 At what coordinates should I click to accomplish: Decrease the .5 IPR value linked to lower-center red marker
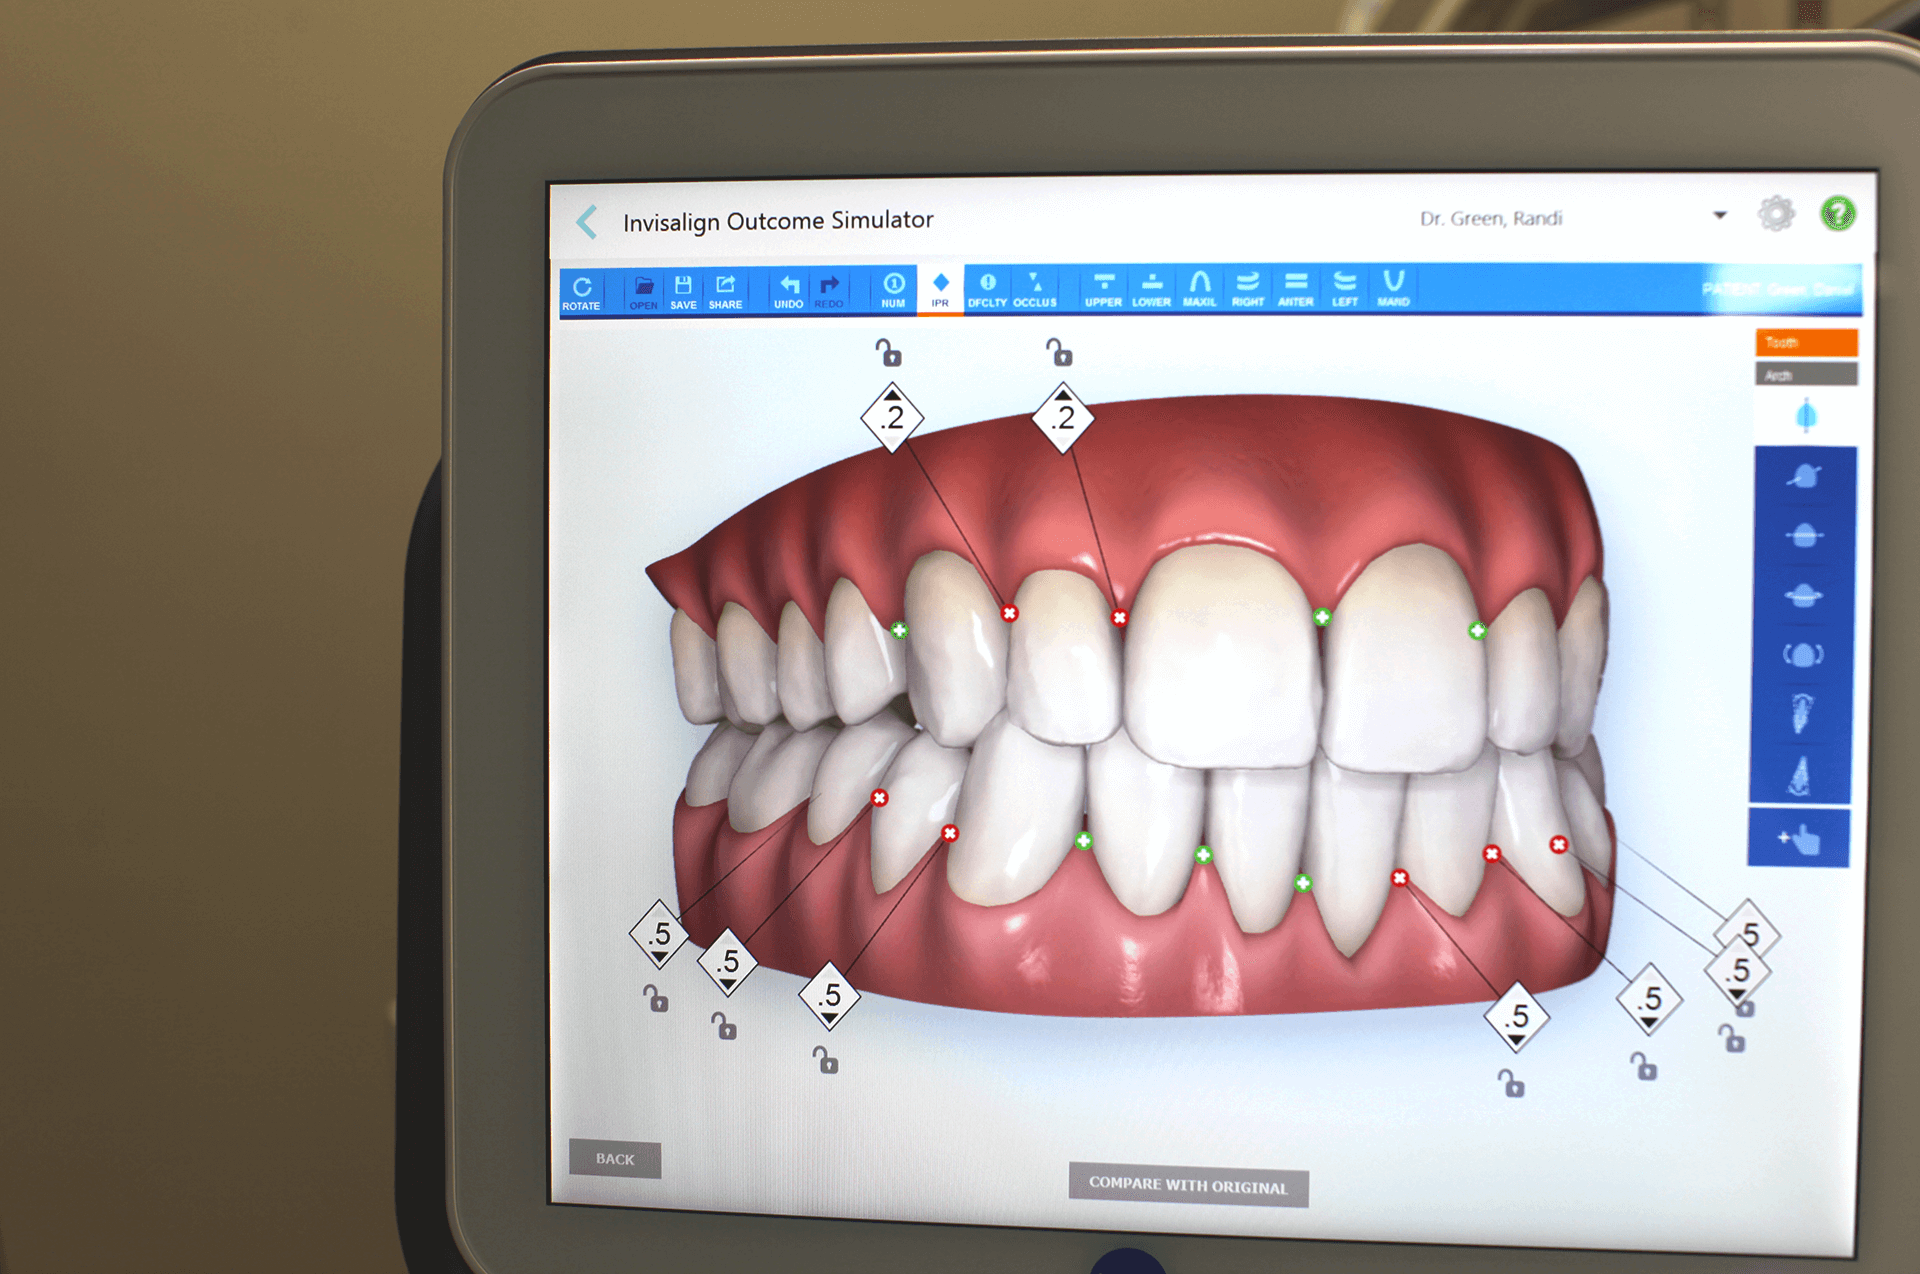tap(1517, 1041)
